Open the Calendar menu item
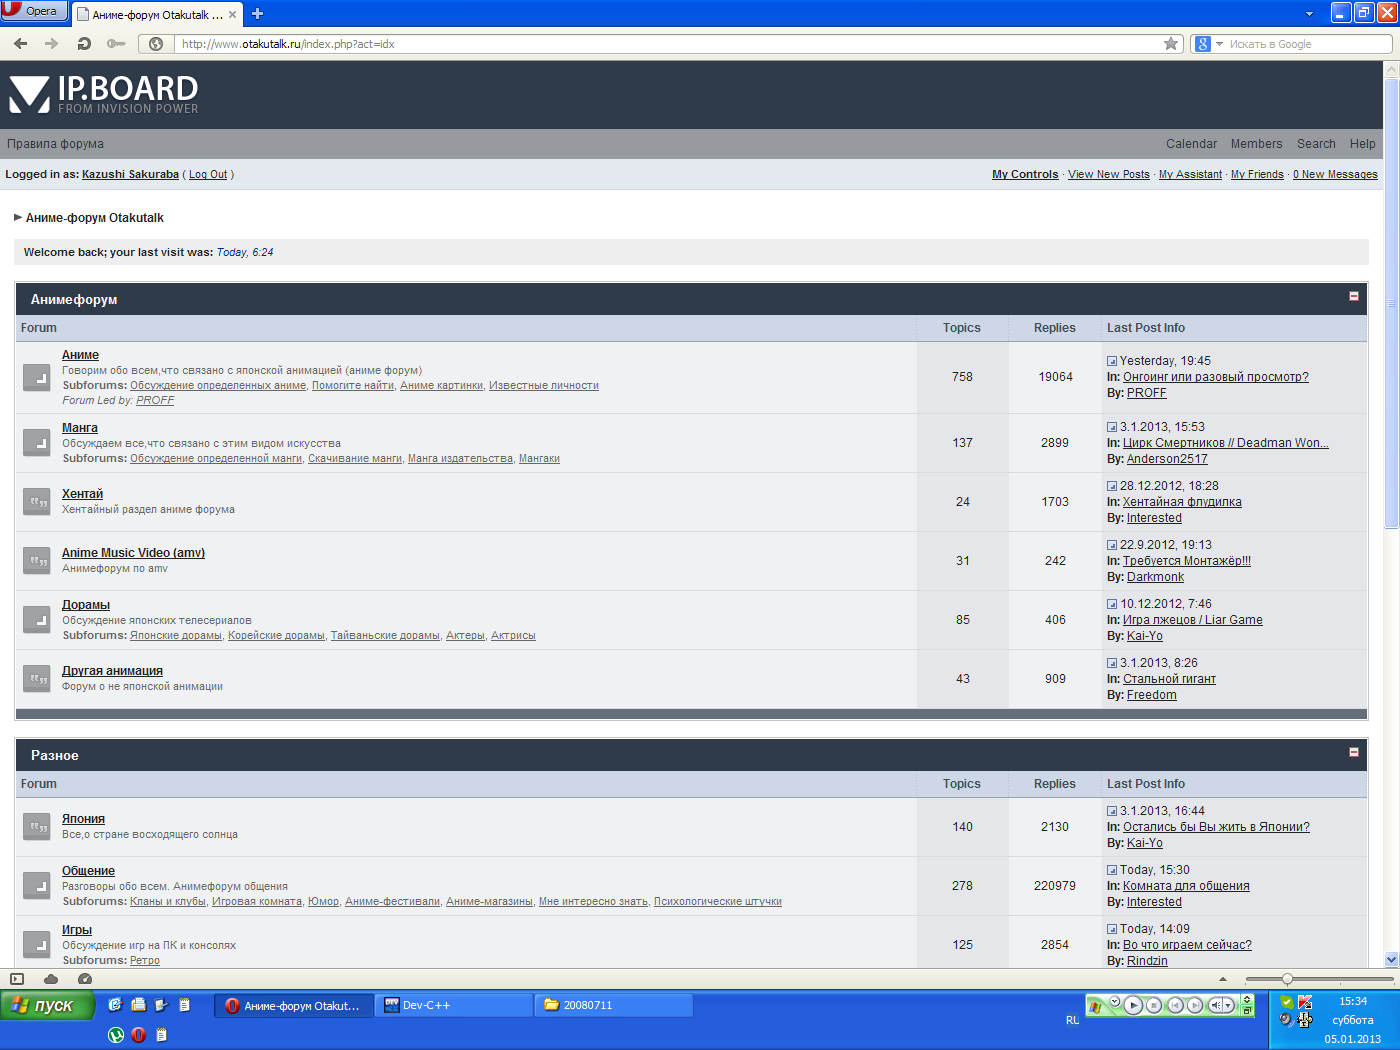Image resolution: width=1400 pixels, height=1050 pixels. (1191, 144)
